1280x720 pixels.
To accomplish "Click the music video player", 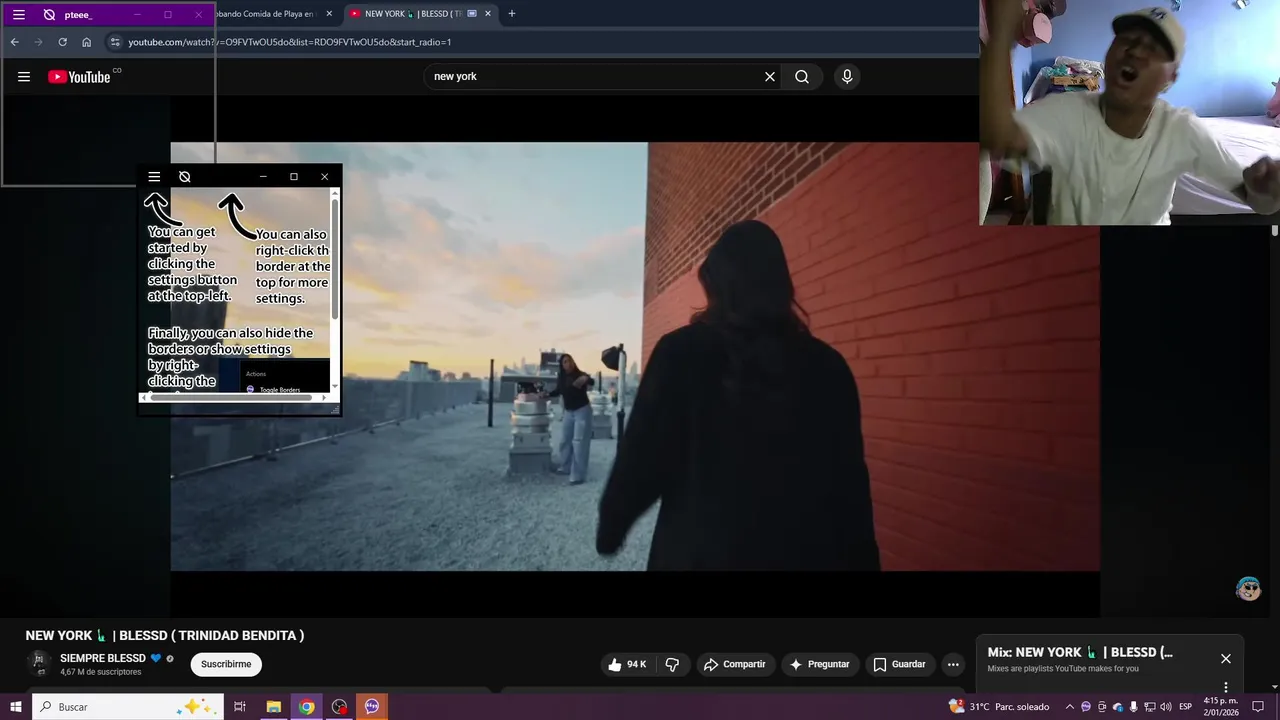I will point(635,357).
